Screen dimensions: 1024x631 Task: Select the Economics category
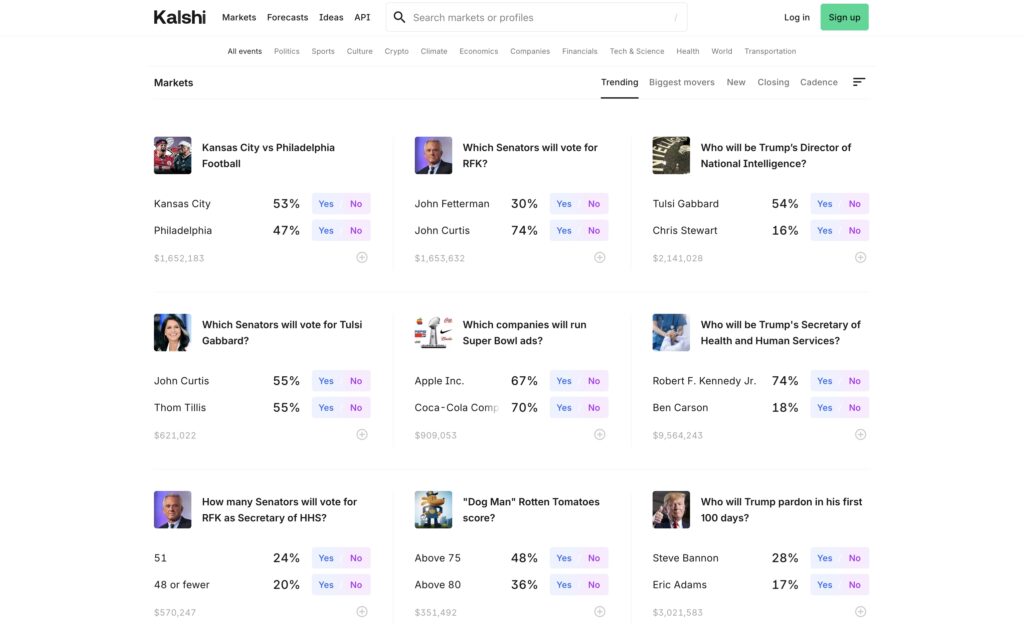click(x=479, y=51)
